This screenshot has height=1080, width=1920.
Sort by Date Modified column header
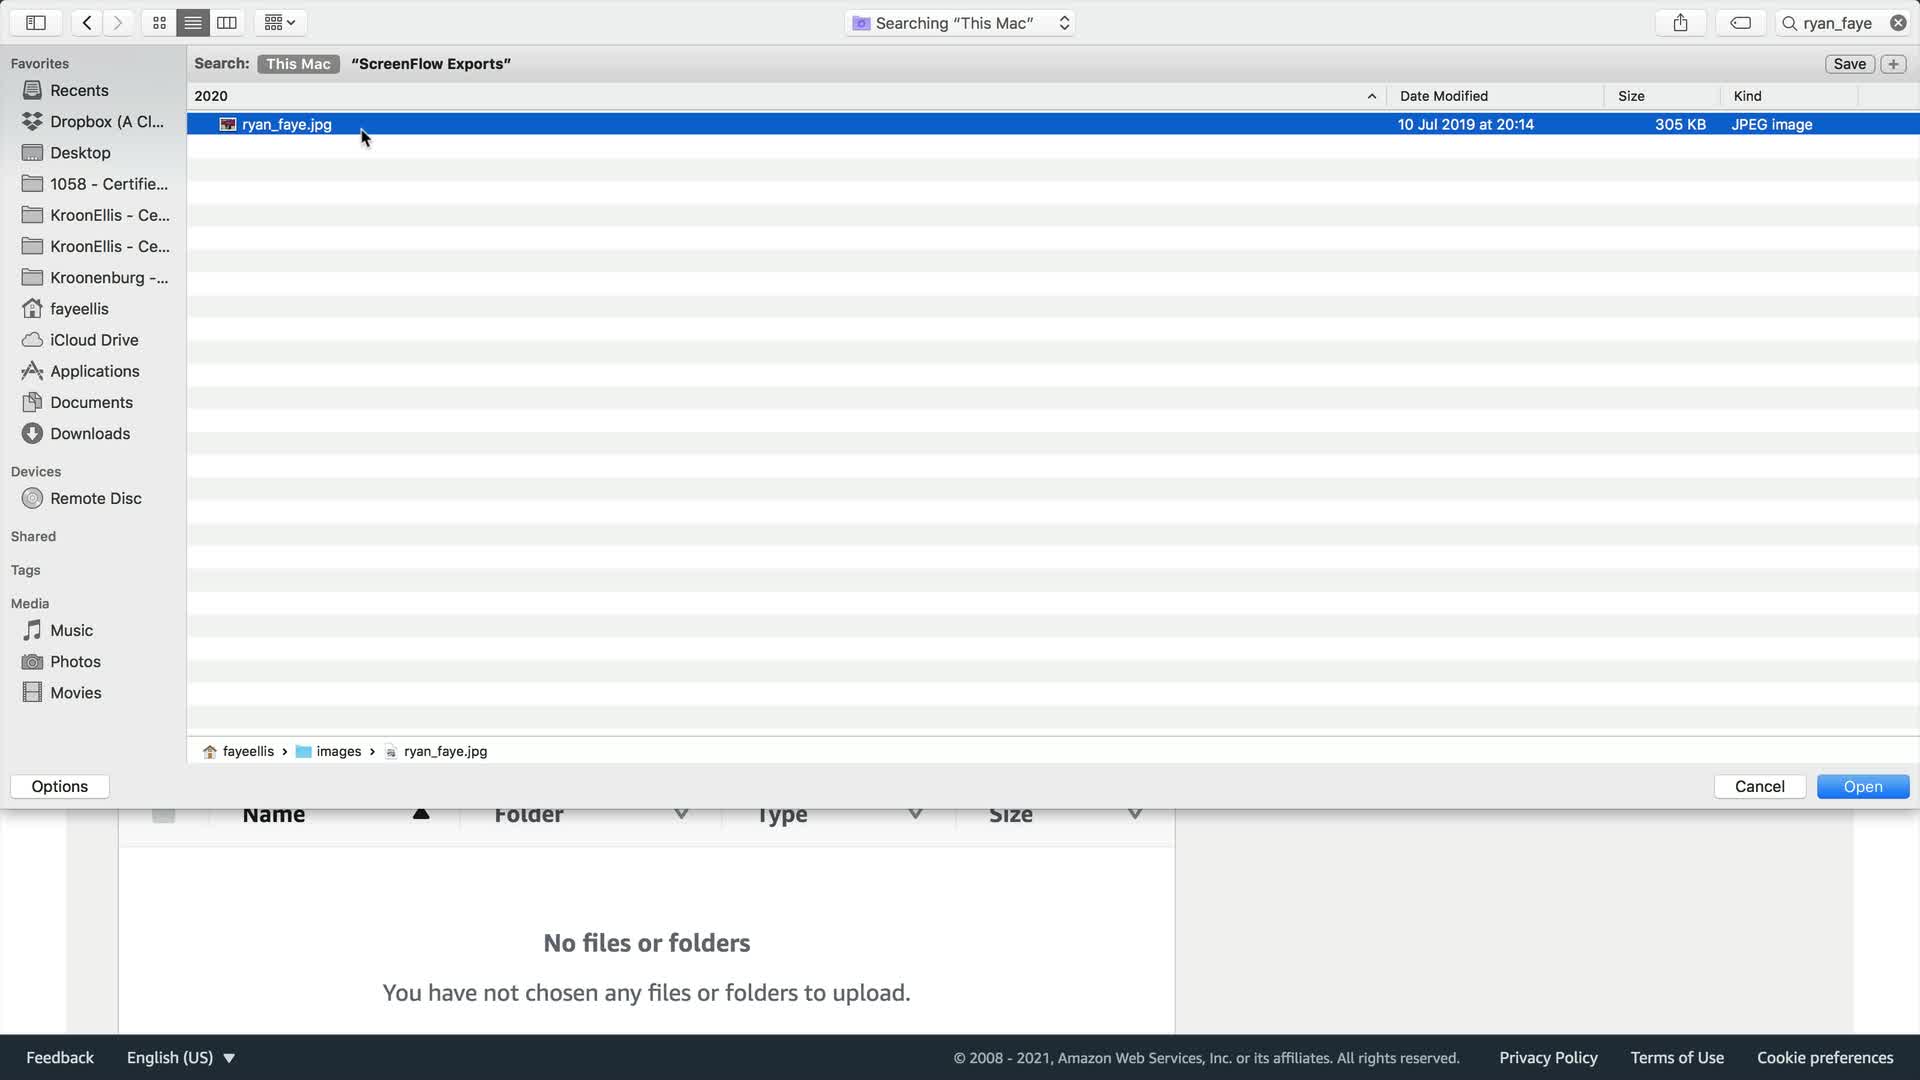click(1443, 96)
